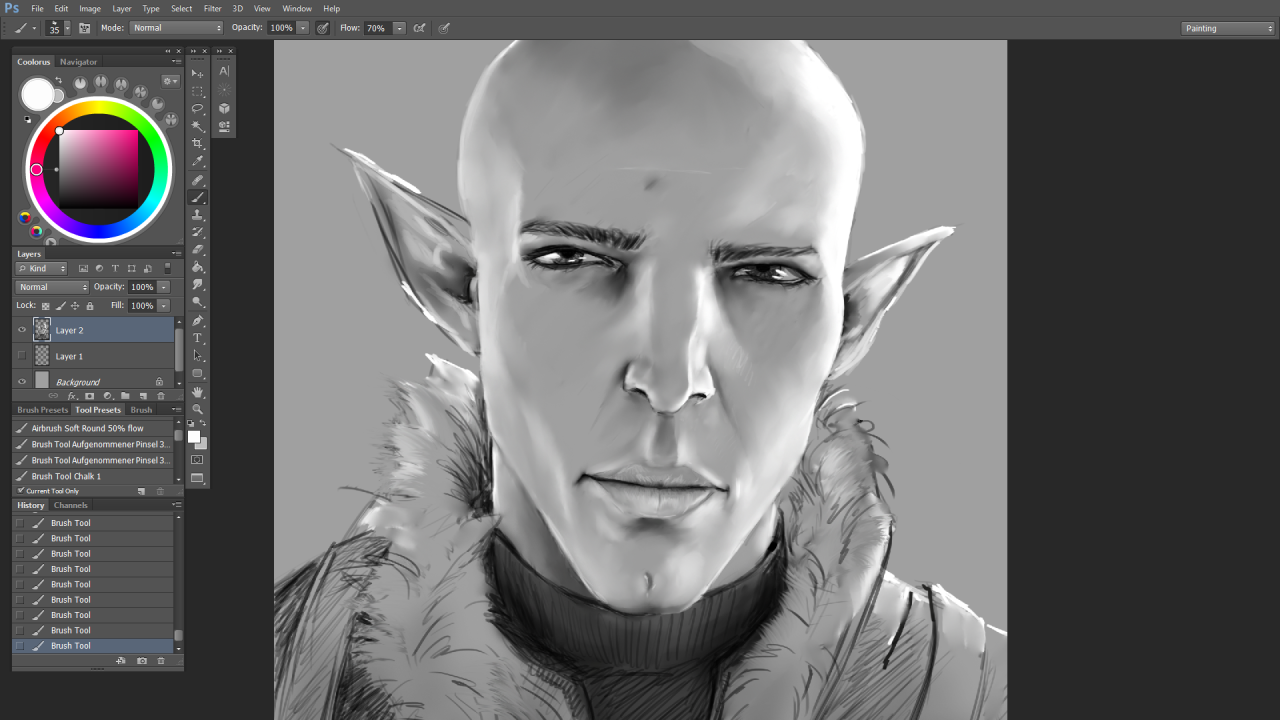Select the Clone Stamp tool
Screen dimensions: 1280x720
pos(197,215)
